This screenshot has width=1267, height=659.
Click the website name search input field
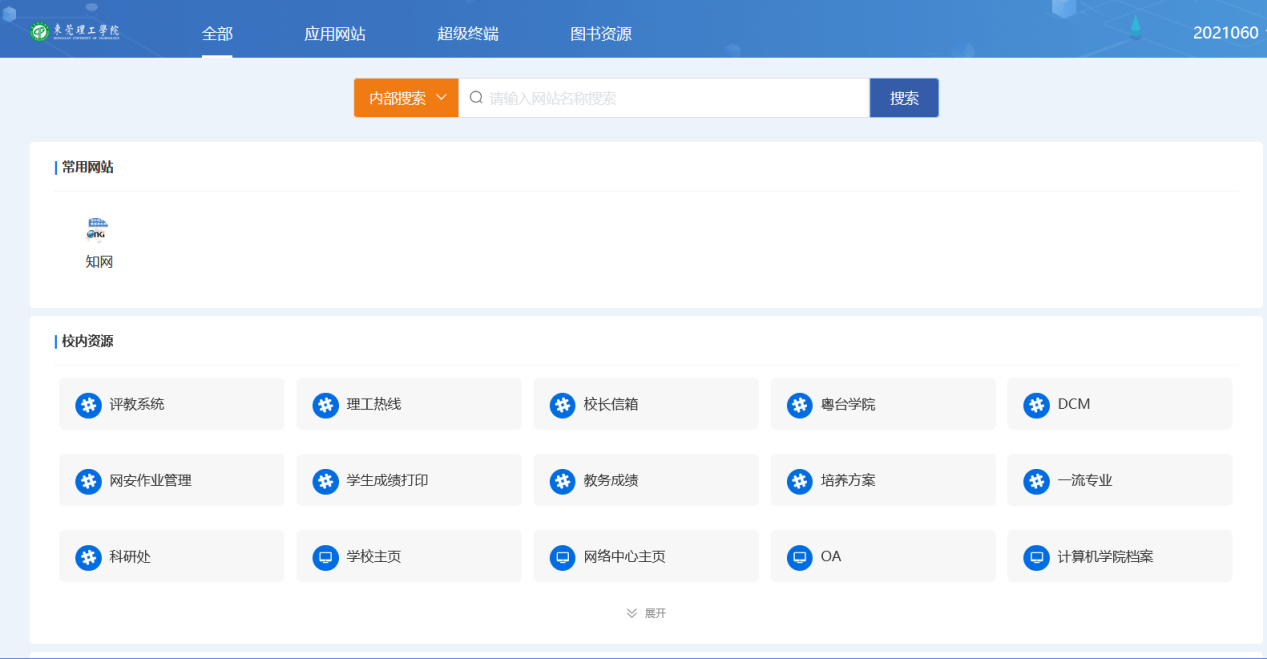point(664,98)
